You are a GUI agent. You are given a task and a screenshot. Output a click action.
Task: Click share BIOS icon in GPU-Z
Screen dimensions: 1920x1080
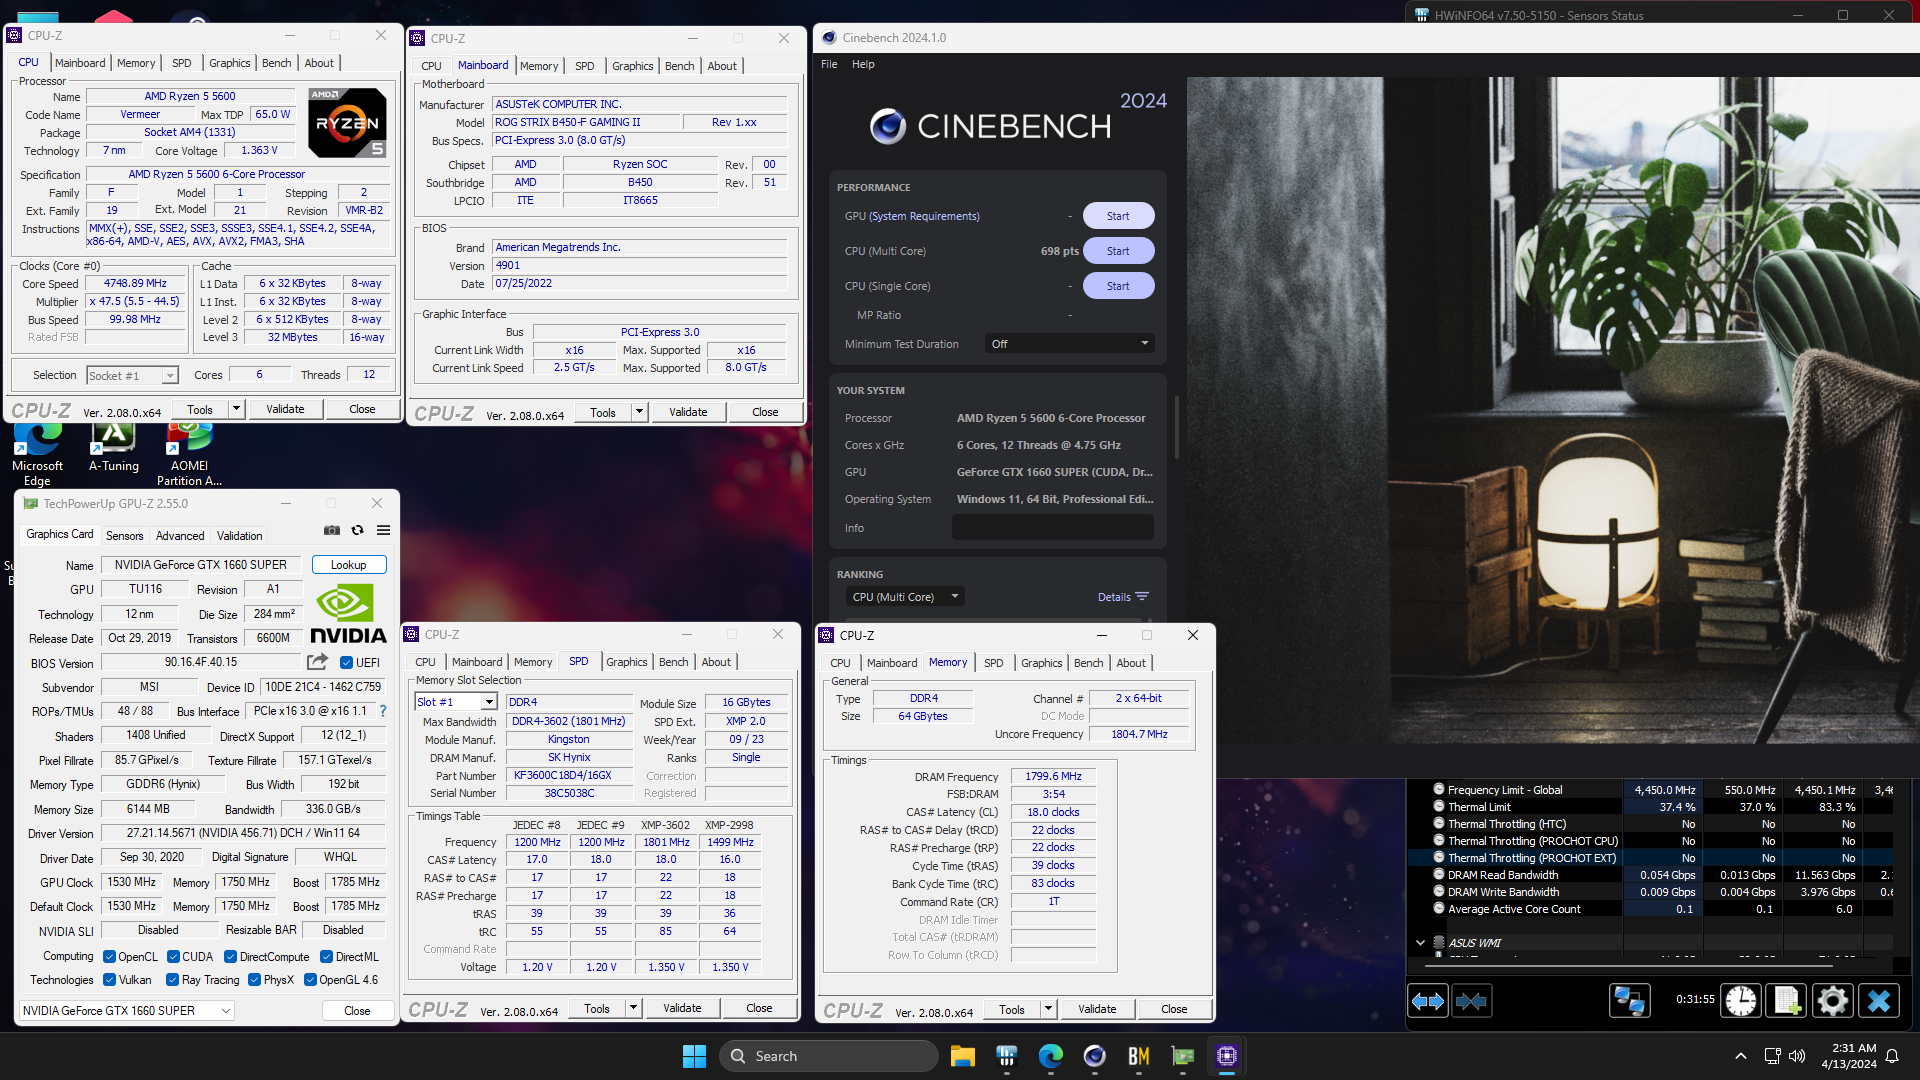pyautogui.click(x=317, y=662)
